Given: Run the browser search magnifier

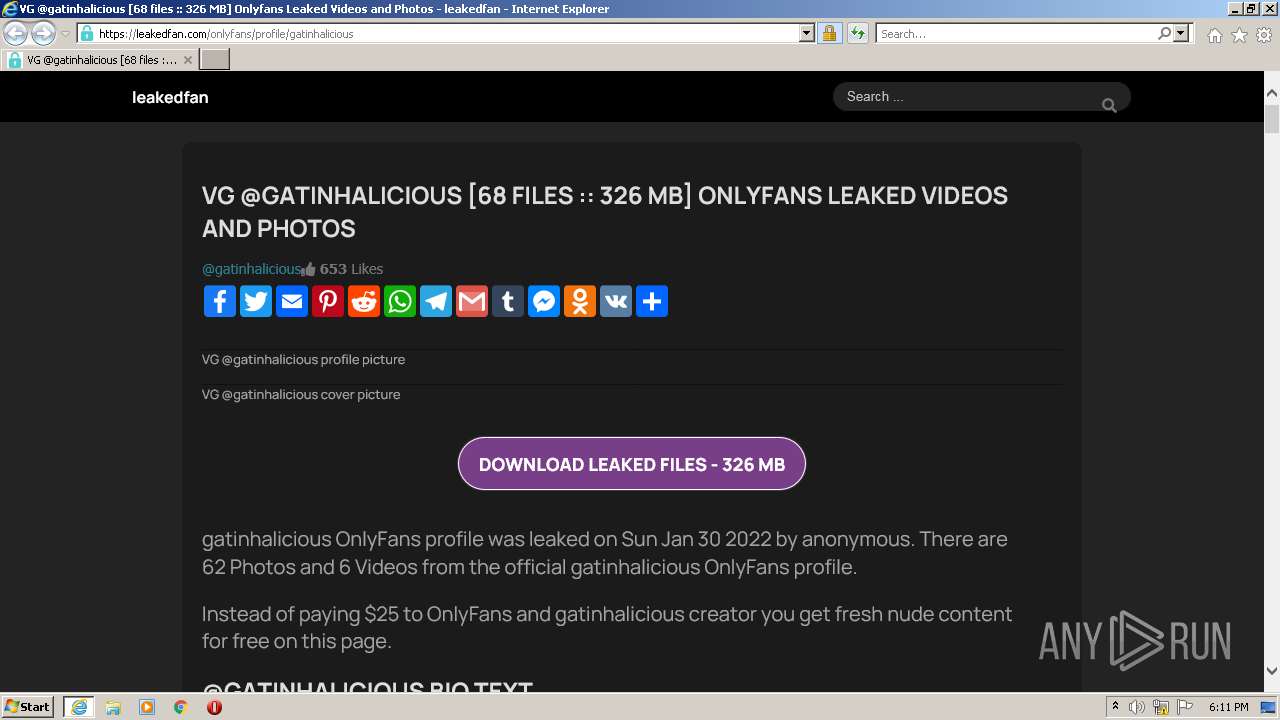Looking at the screenshot, I should (1164, 34).
